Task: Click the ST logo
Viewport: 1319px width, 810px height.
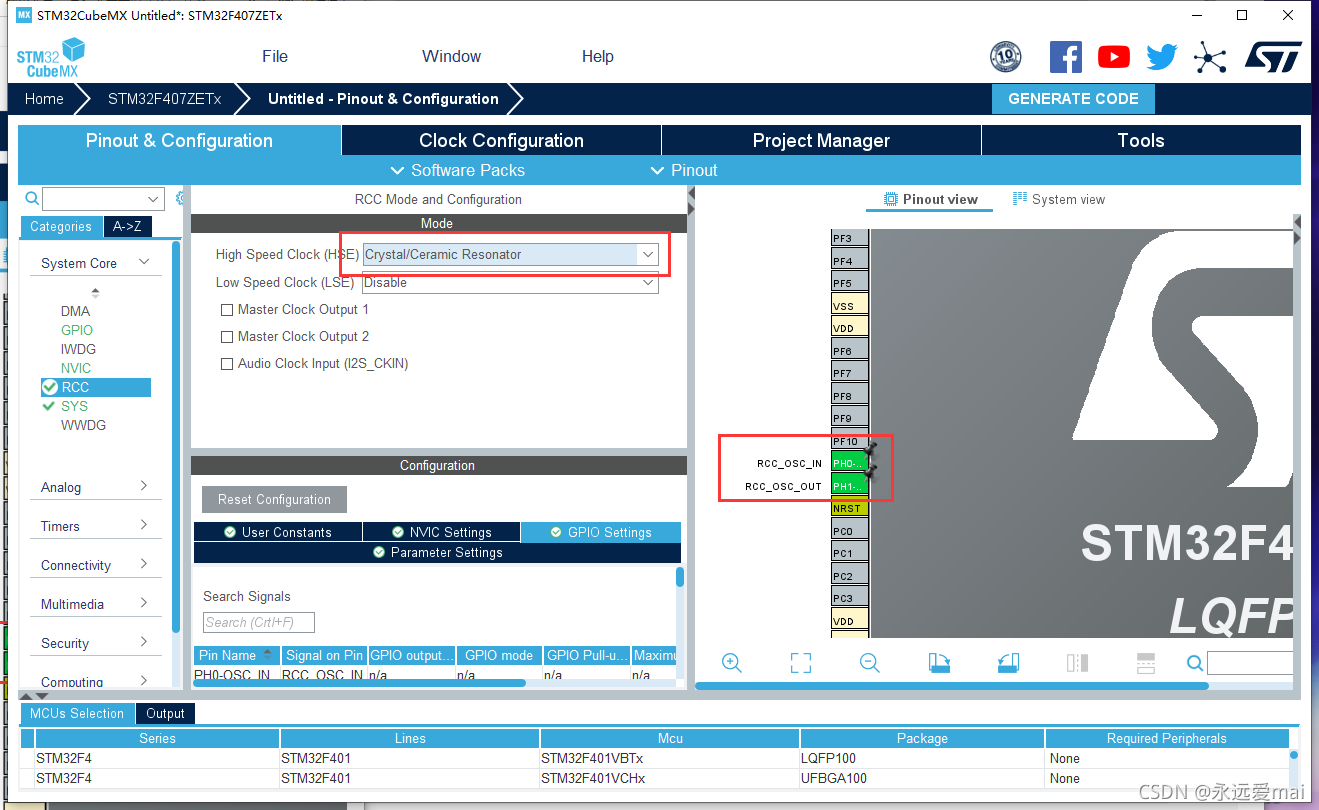Action: pos(1273,56)
